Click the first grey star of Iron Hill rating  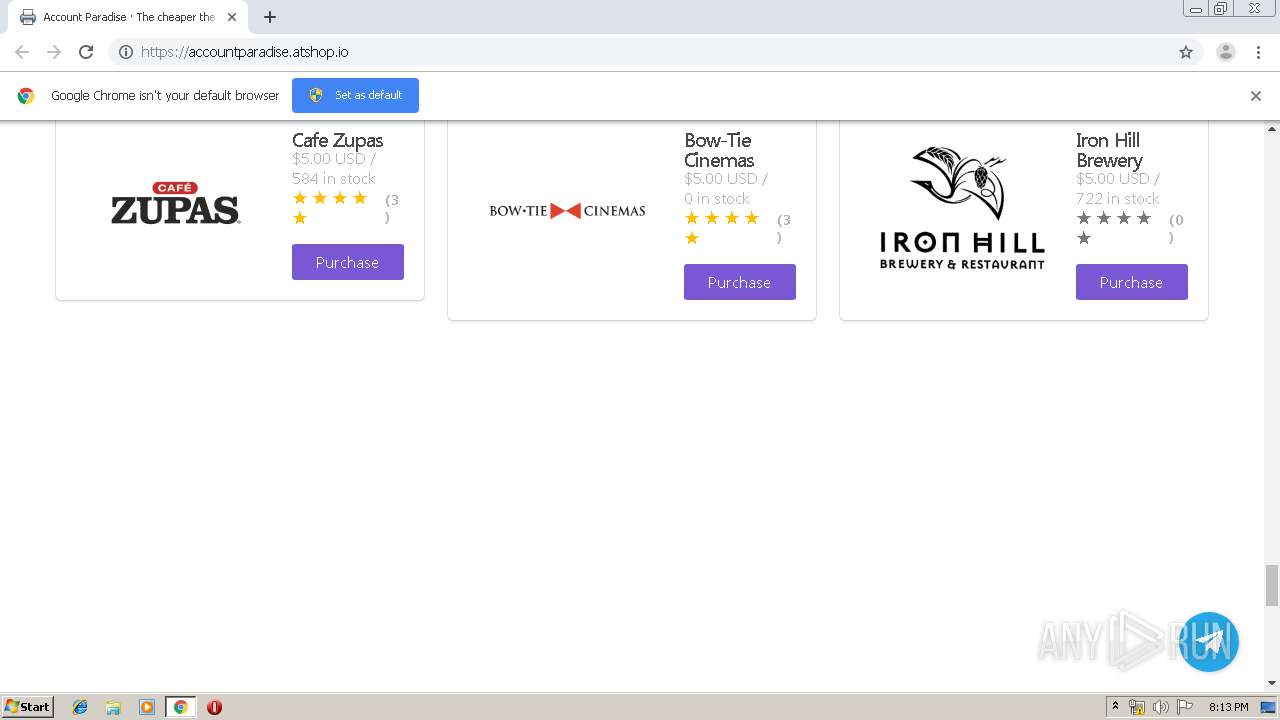tap(1084, 218)
